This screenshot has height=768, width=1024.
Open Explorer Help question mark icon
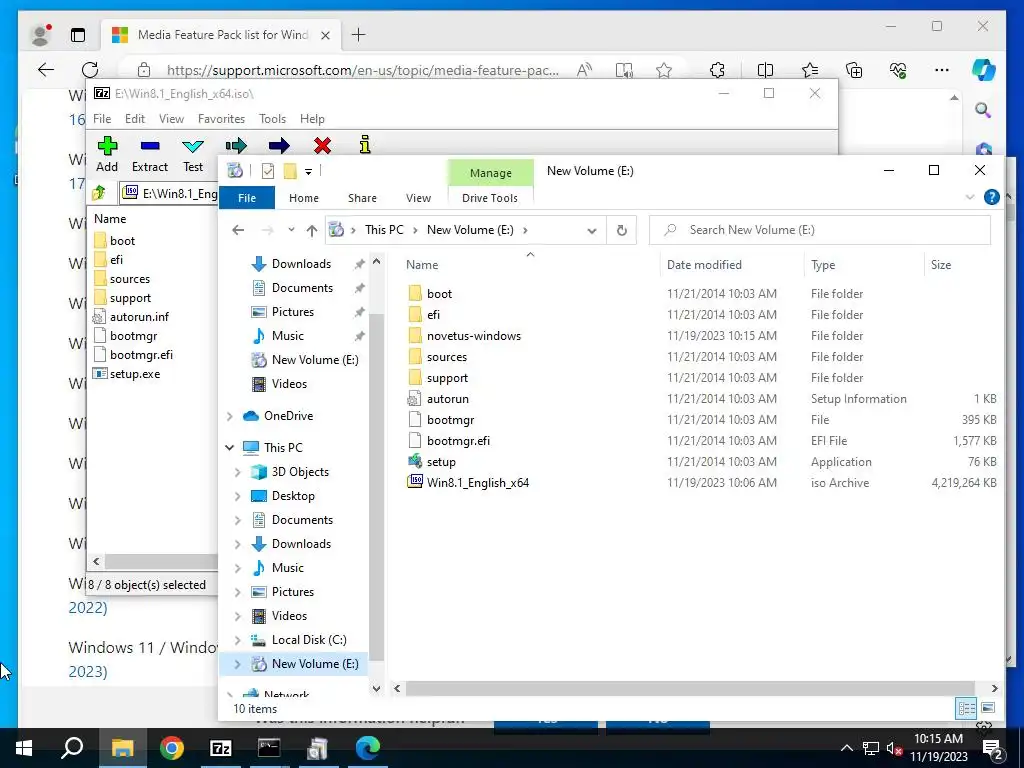point(991,197)
